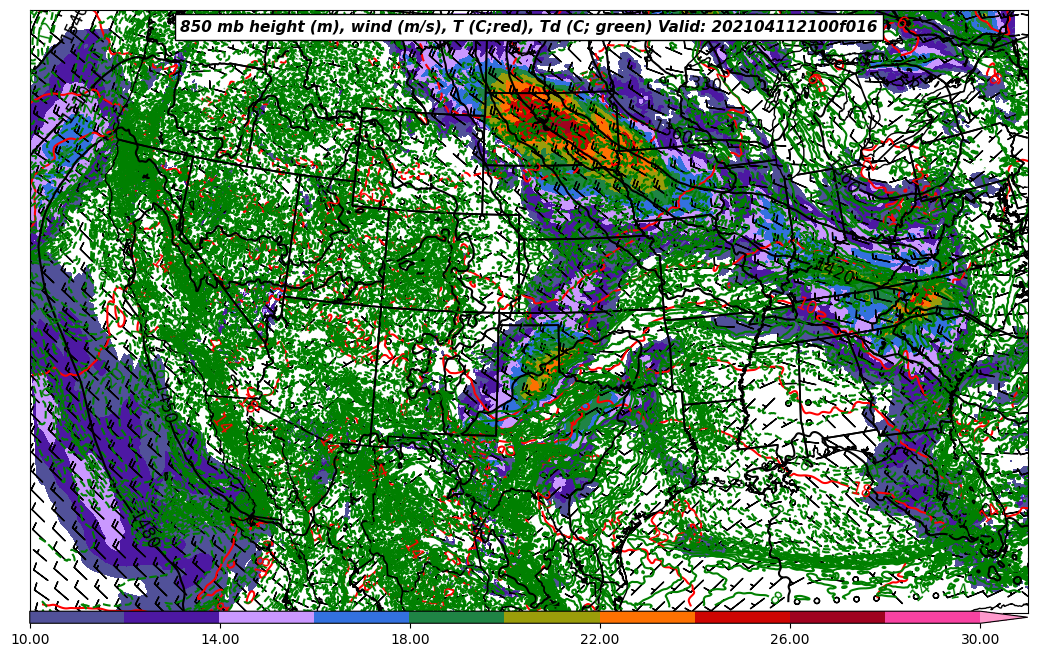The image size is (1037, 657).
Task: Click the 26.00 colorbar tick label
Action: [x=790, y=639]
